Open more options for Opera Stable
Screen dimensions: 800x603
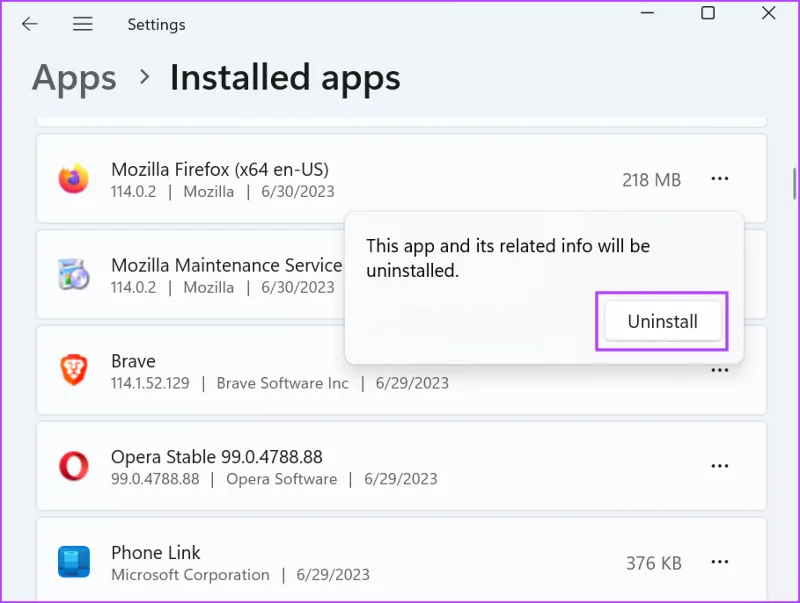click(719, 466)
